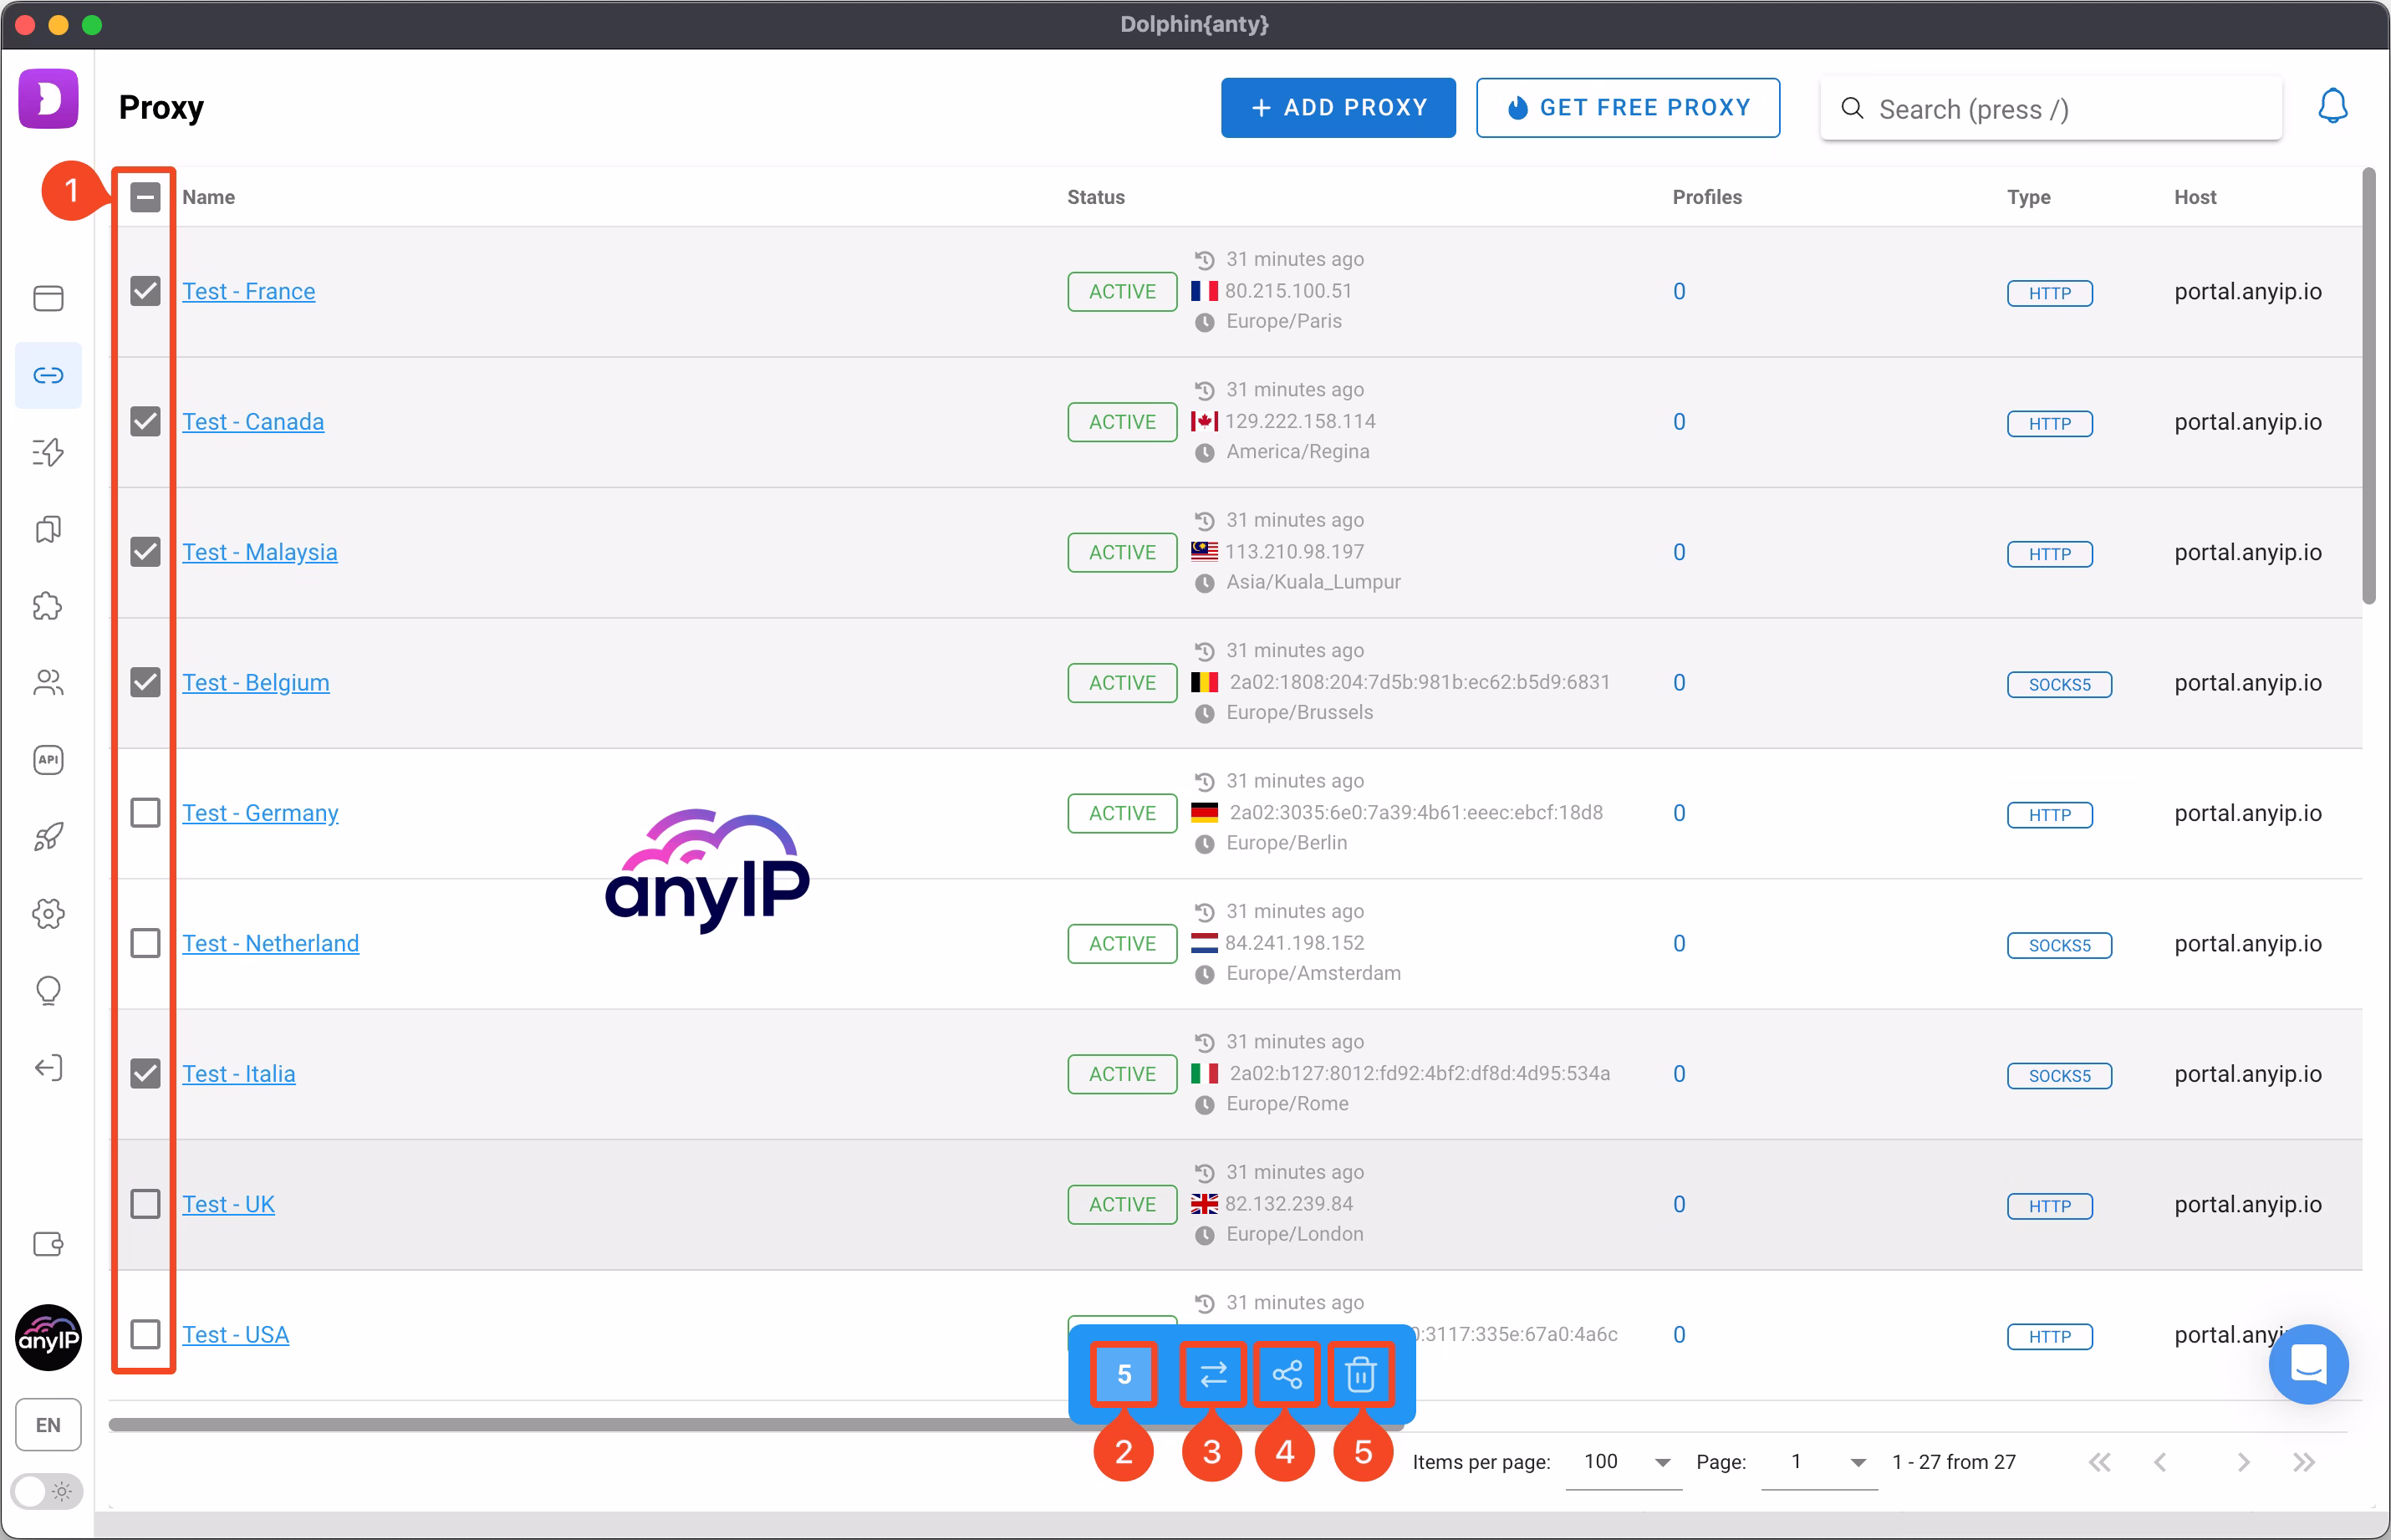Open the Test - Belgium proxy link

[256, 682]
